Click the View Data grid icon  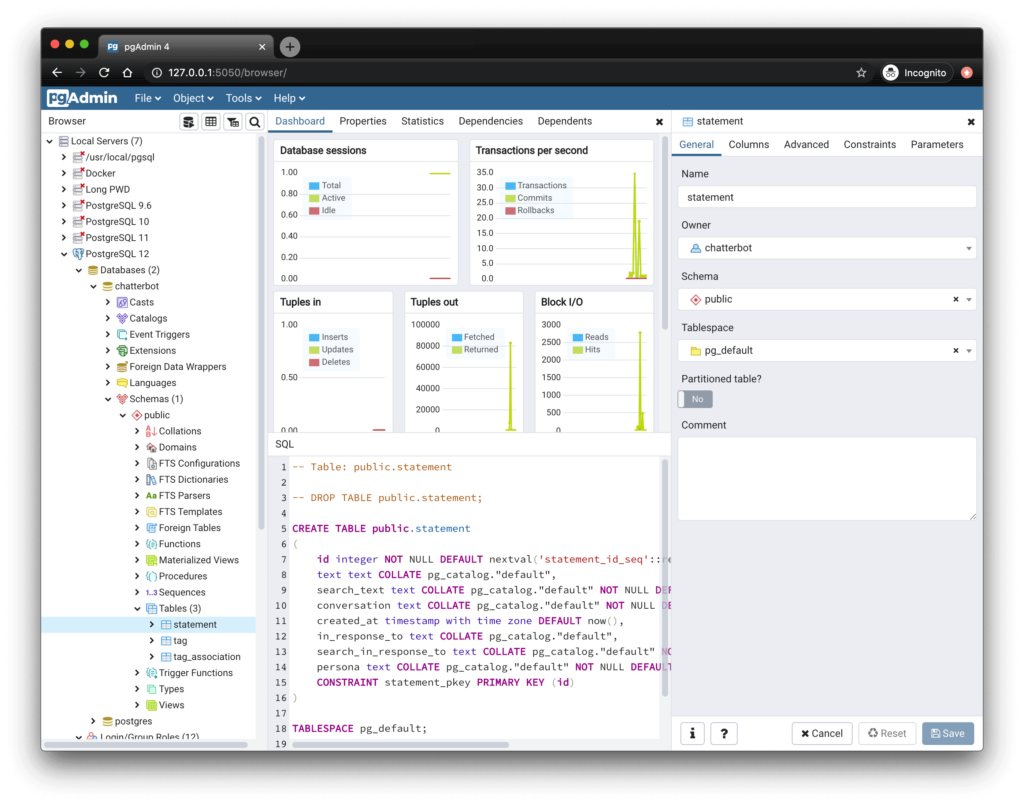pyautogui.click(x=211, y=121)
